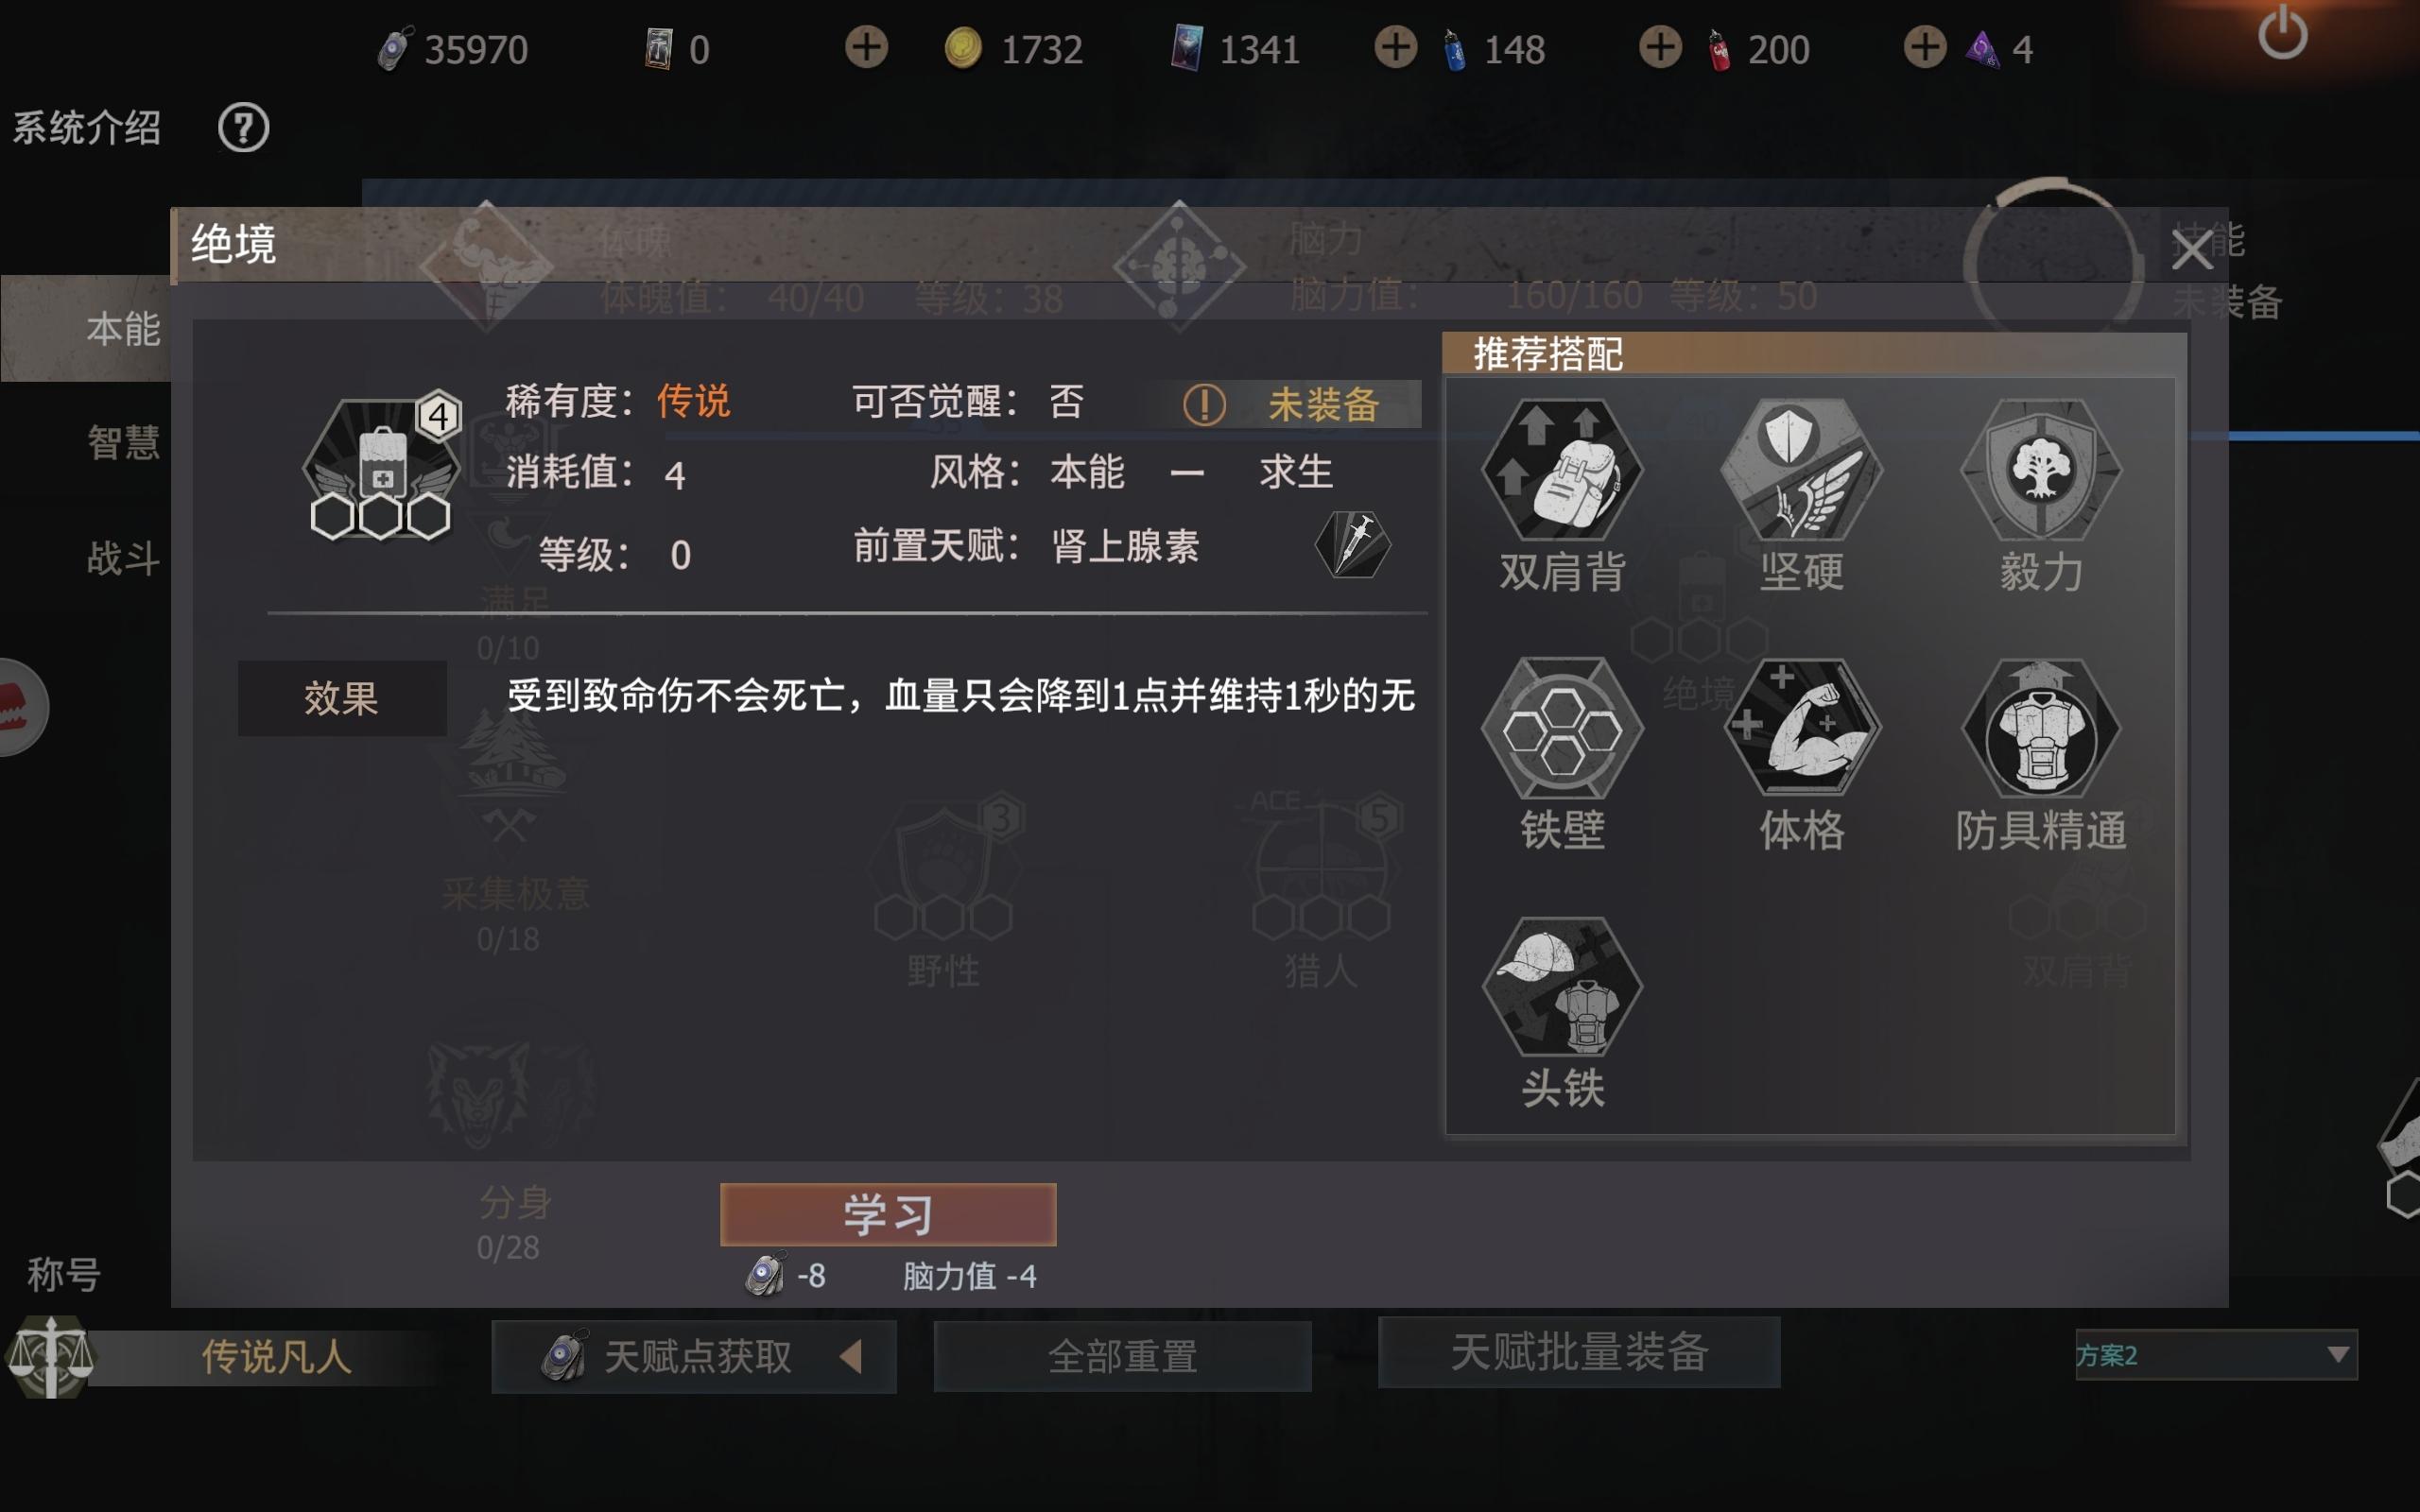Expand the 方案2 scheme dropdown
The image size is (2420, 1512).
pyautogui.click(x=2216, y=1355)
